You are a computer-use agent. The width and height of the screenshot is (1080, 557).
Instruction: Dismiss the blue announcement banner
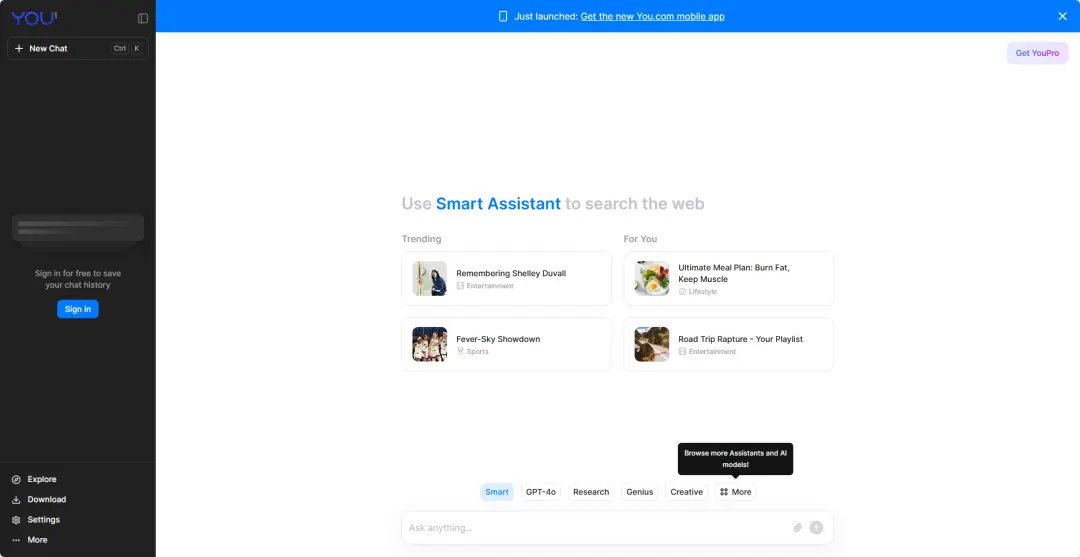[x=1062, y=16]
